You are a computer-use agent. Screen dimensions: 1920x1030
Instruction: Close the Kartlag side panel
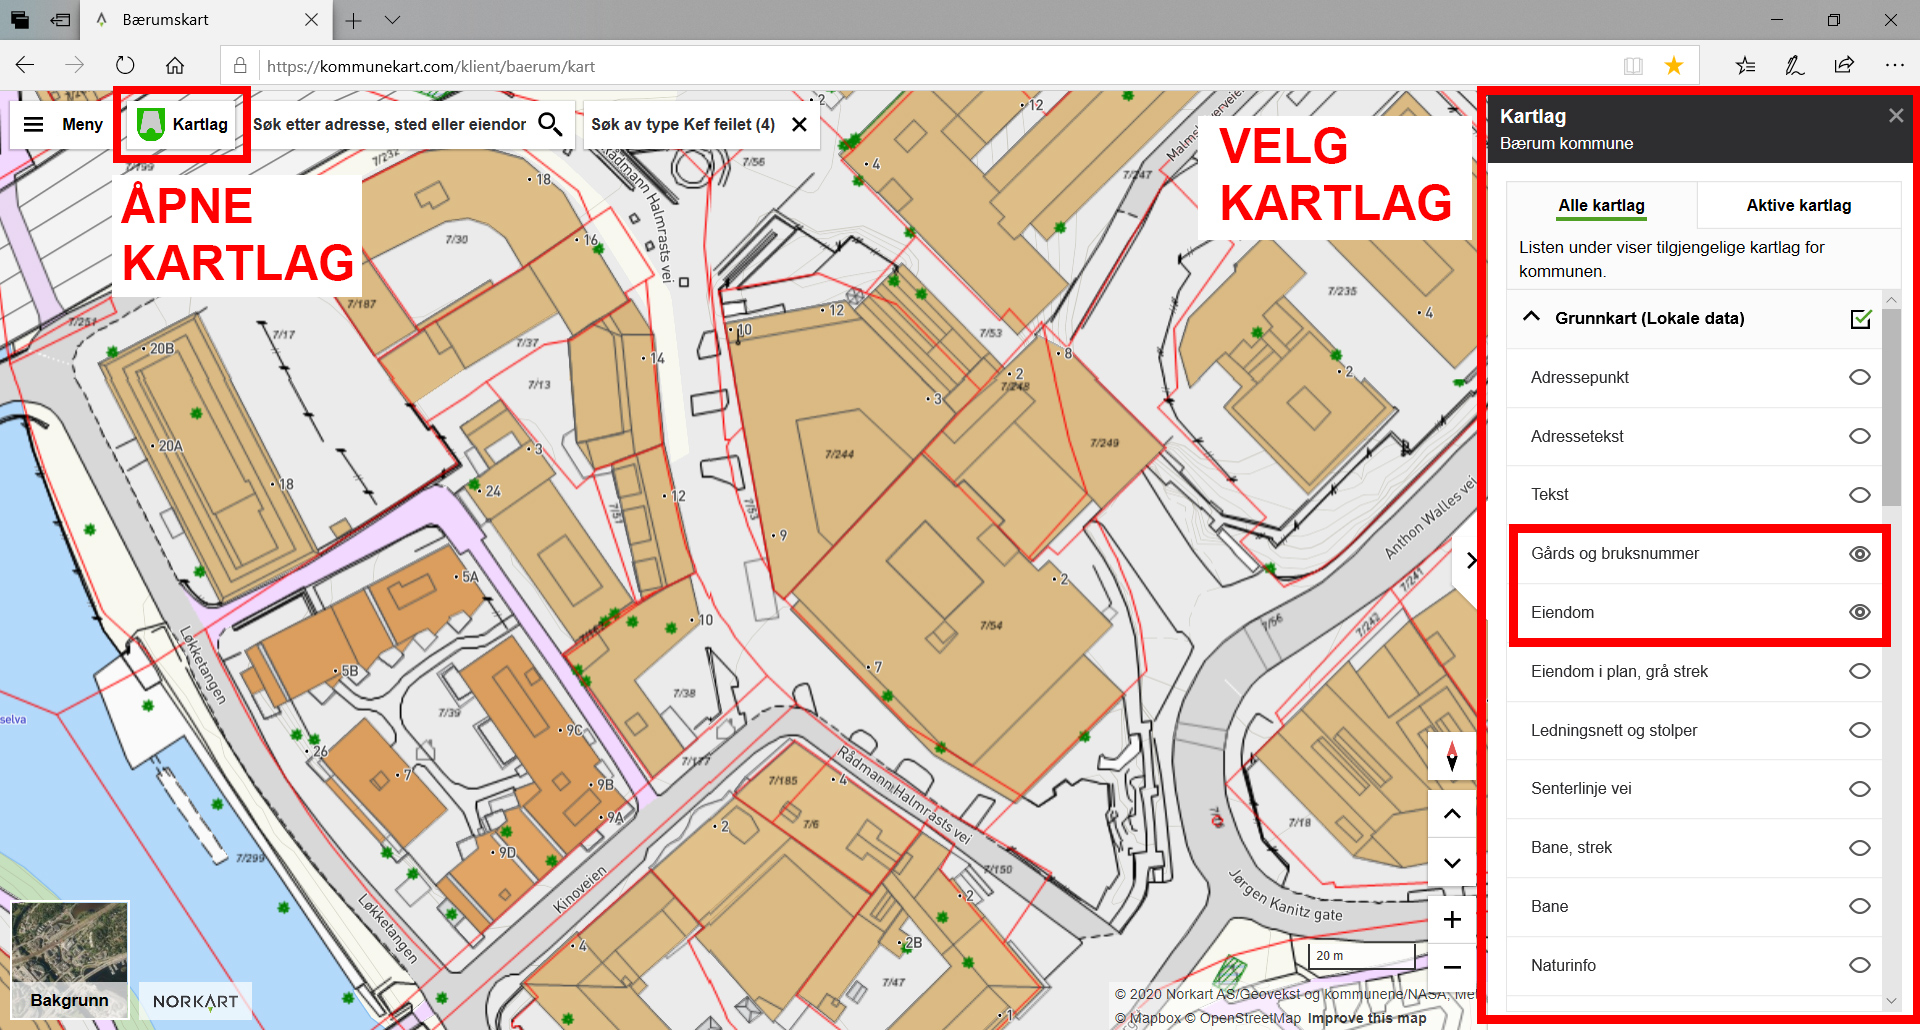1895,116
